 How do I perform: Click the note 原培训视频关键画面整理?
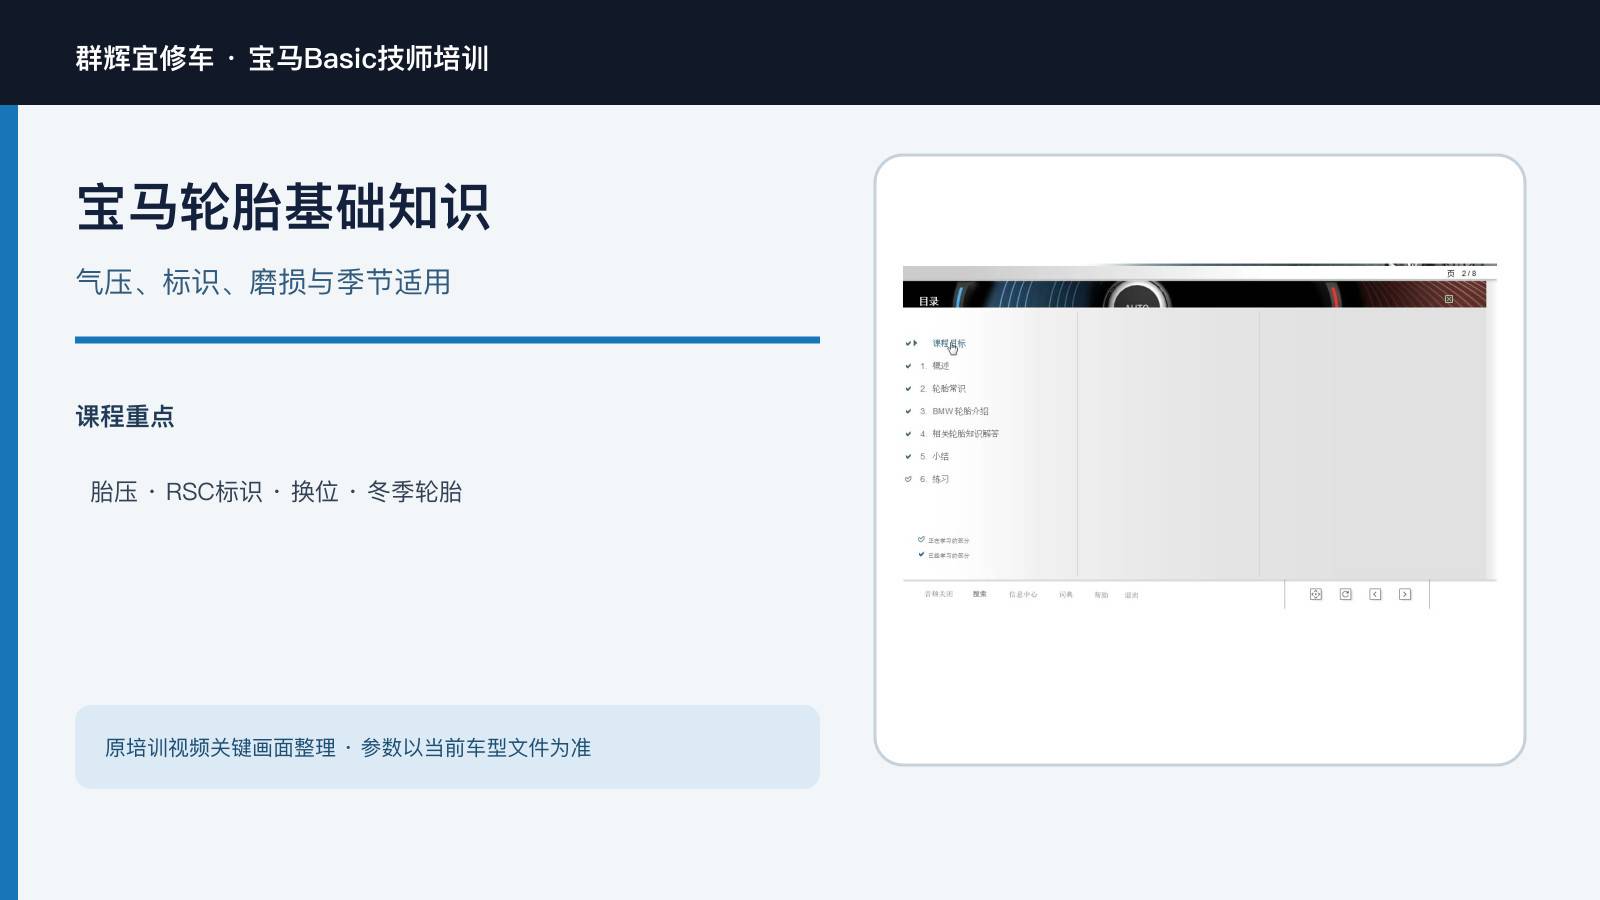(x=220, y=748)
